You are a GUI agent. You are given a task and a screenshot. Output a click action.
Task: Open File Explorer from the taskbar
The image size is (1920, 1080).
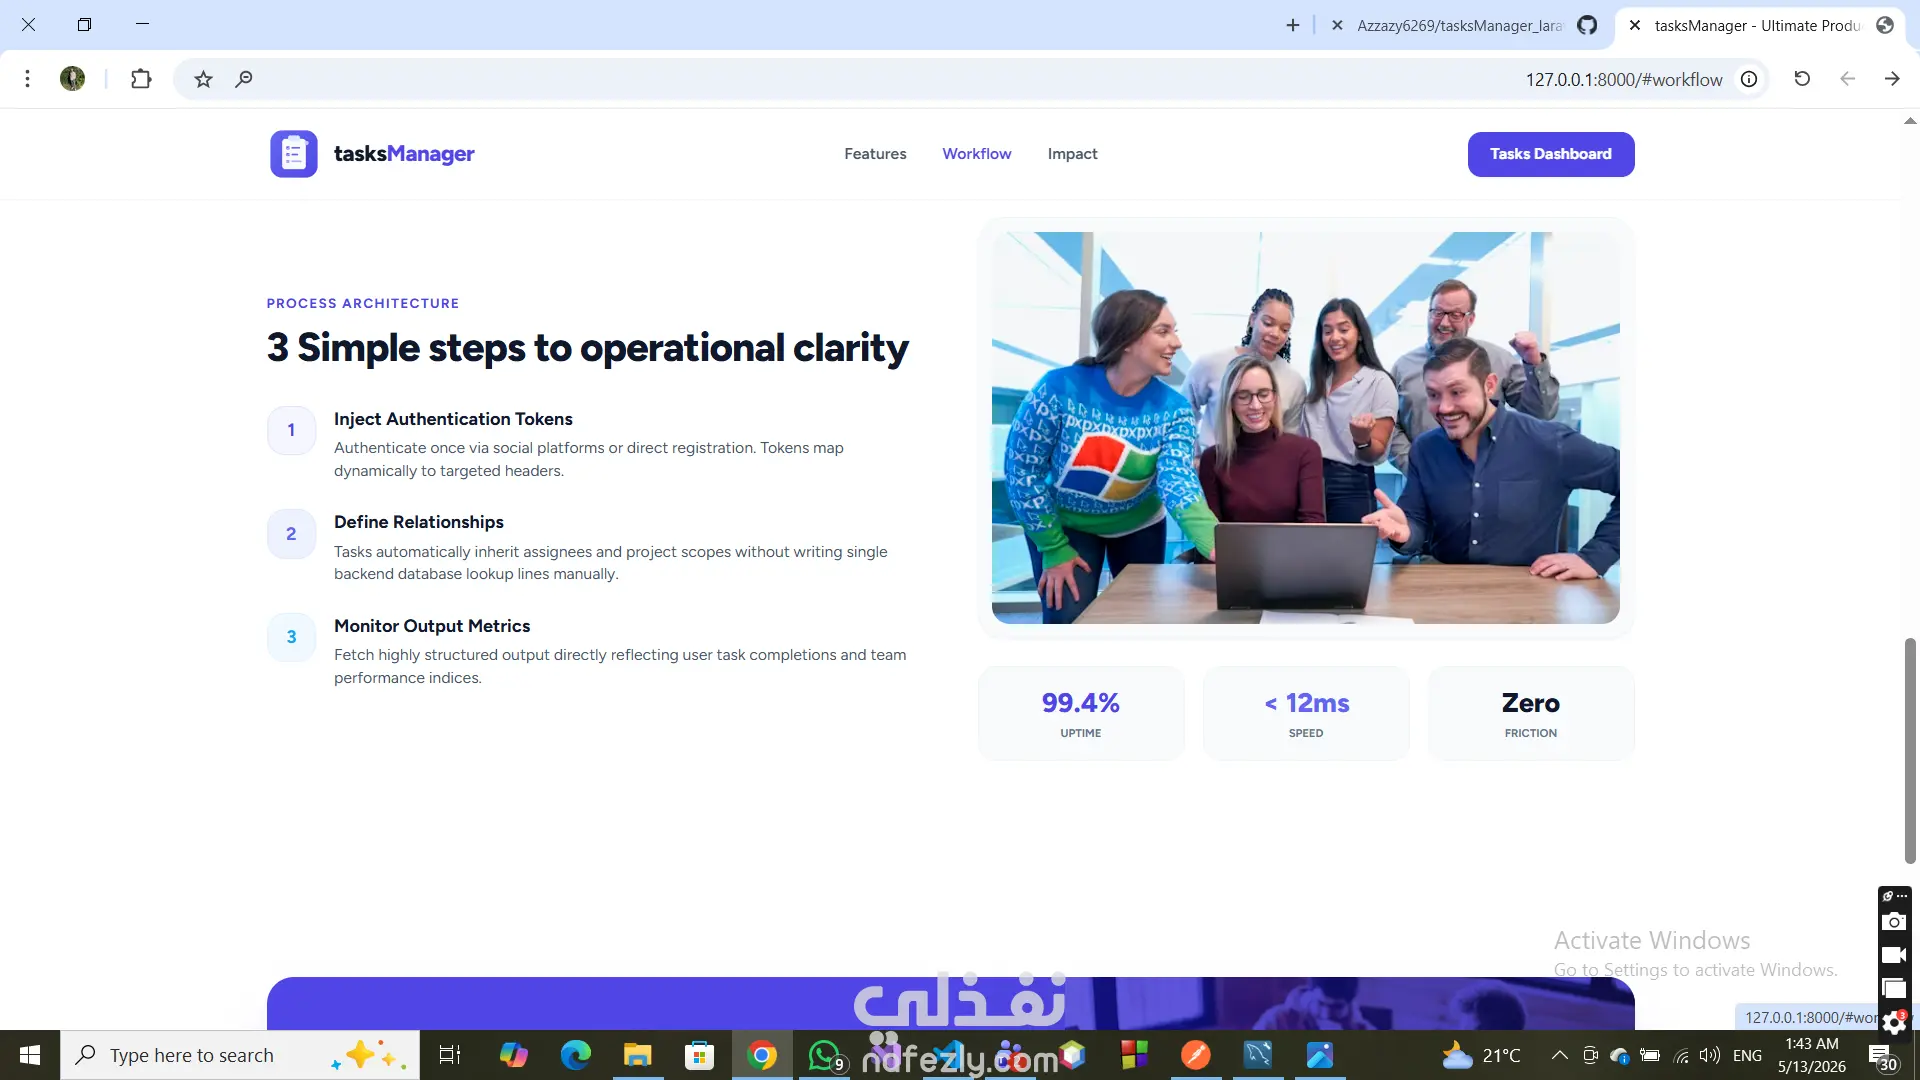point(637,1055)
